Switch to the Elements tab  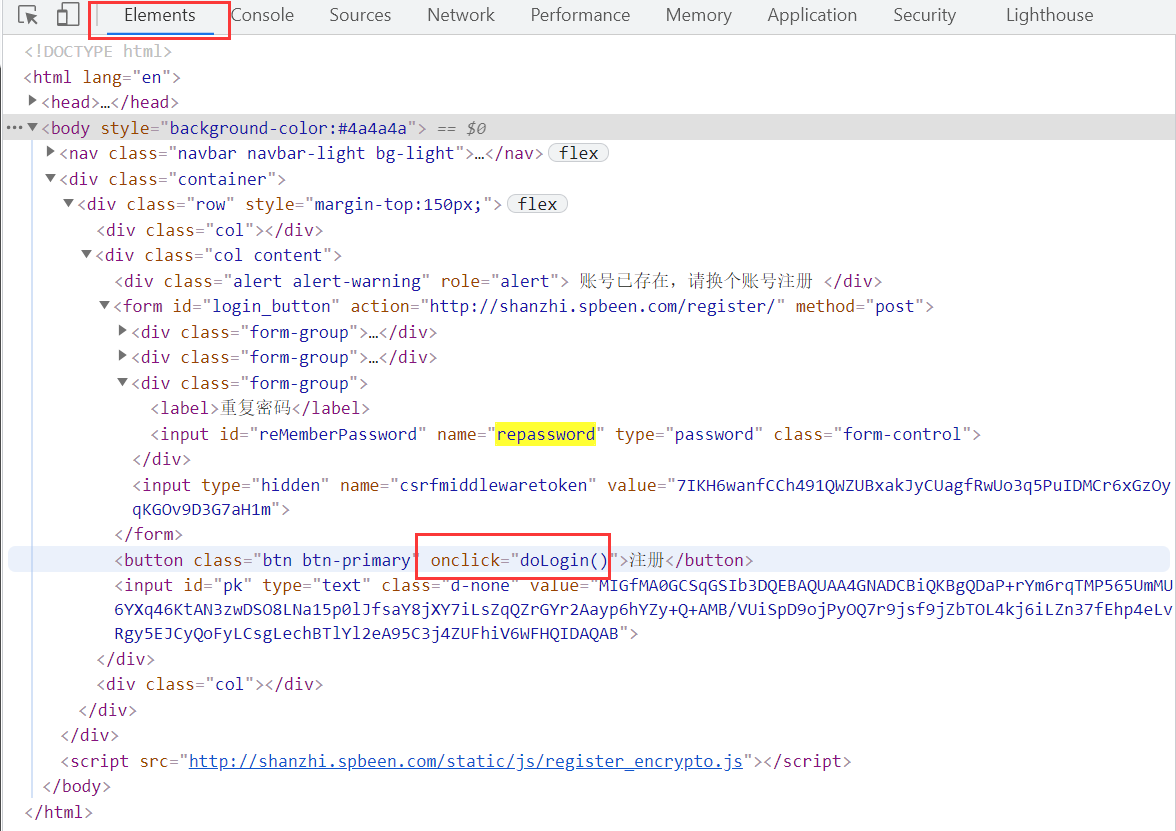[160, 15]
